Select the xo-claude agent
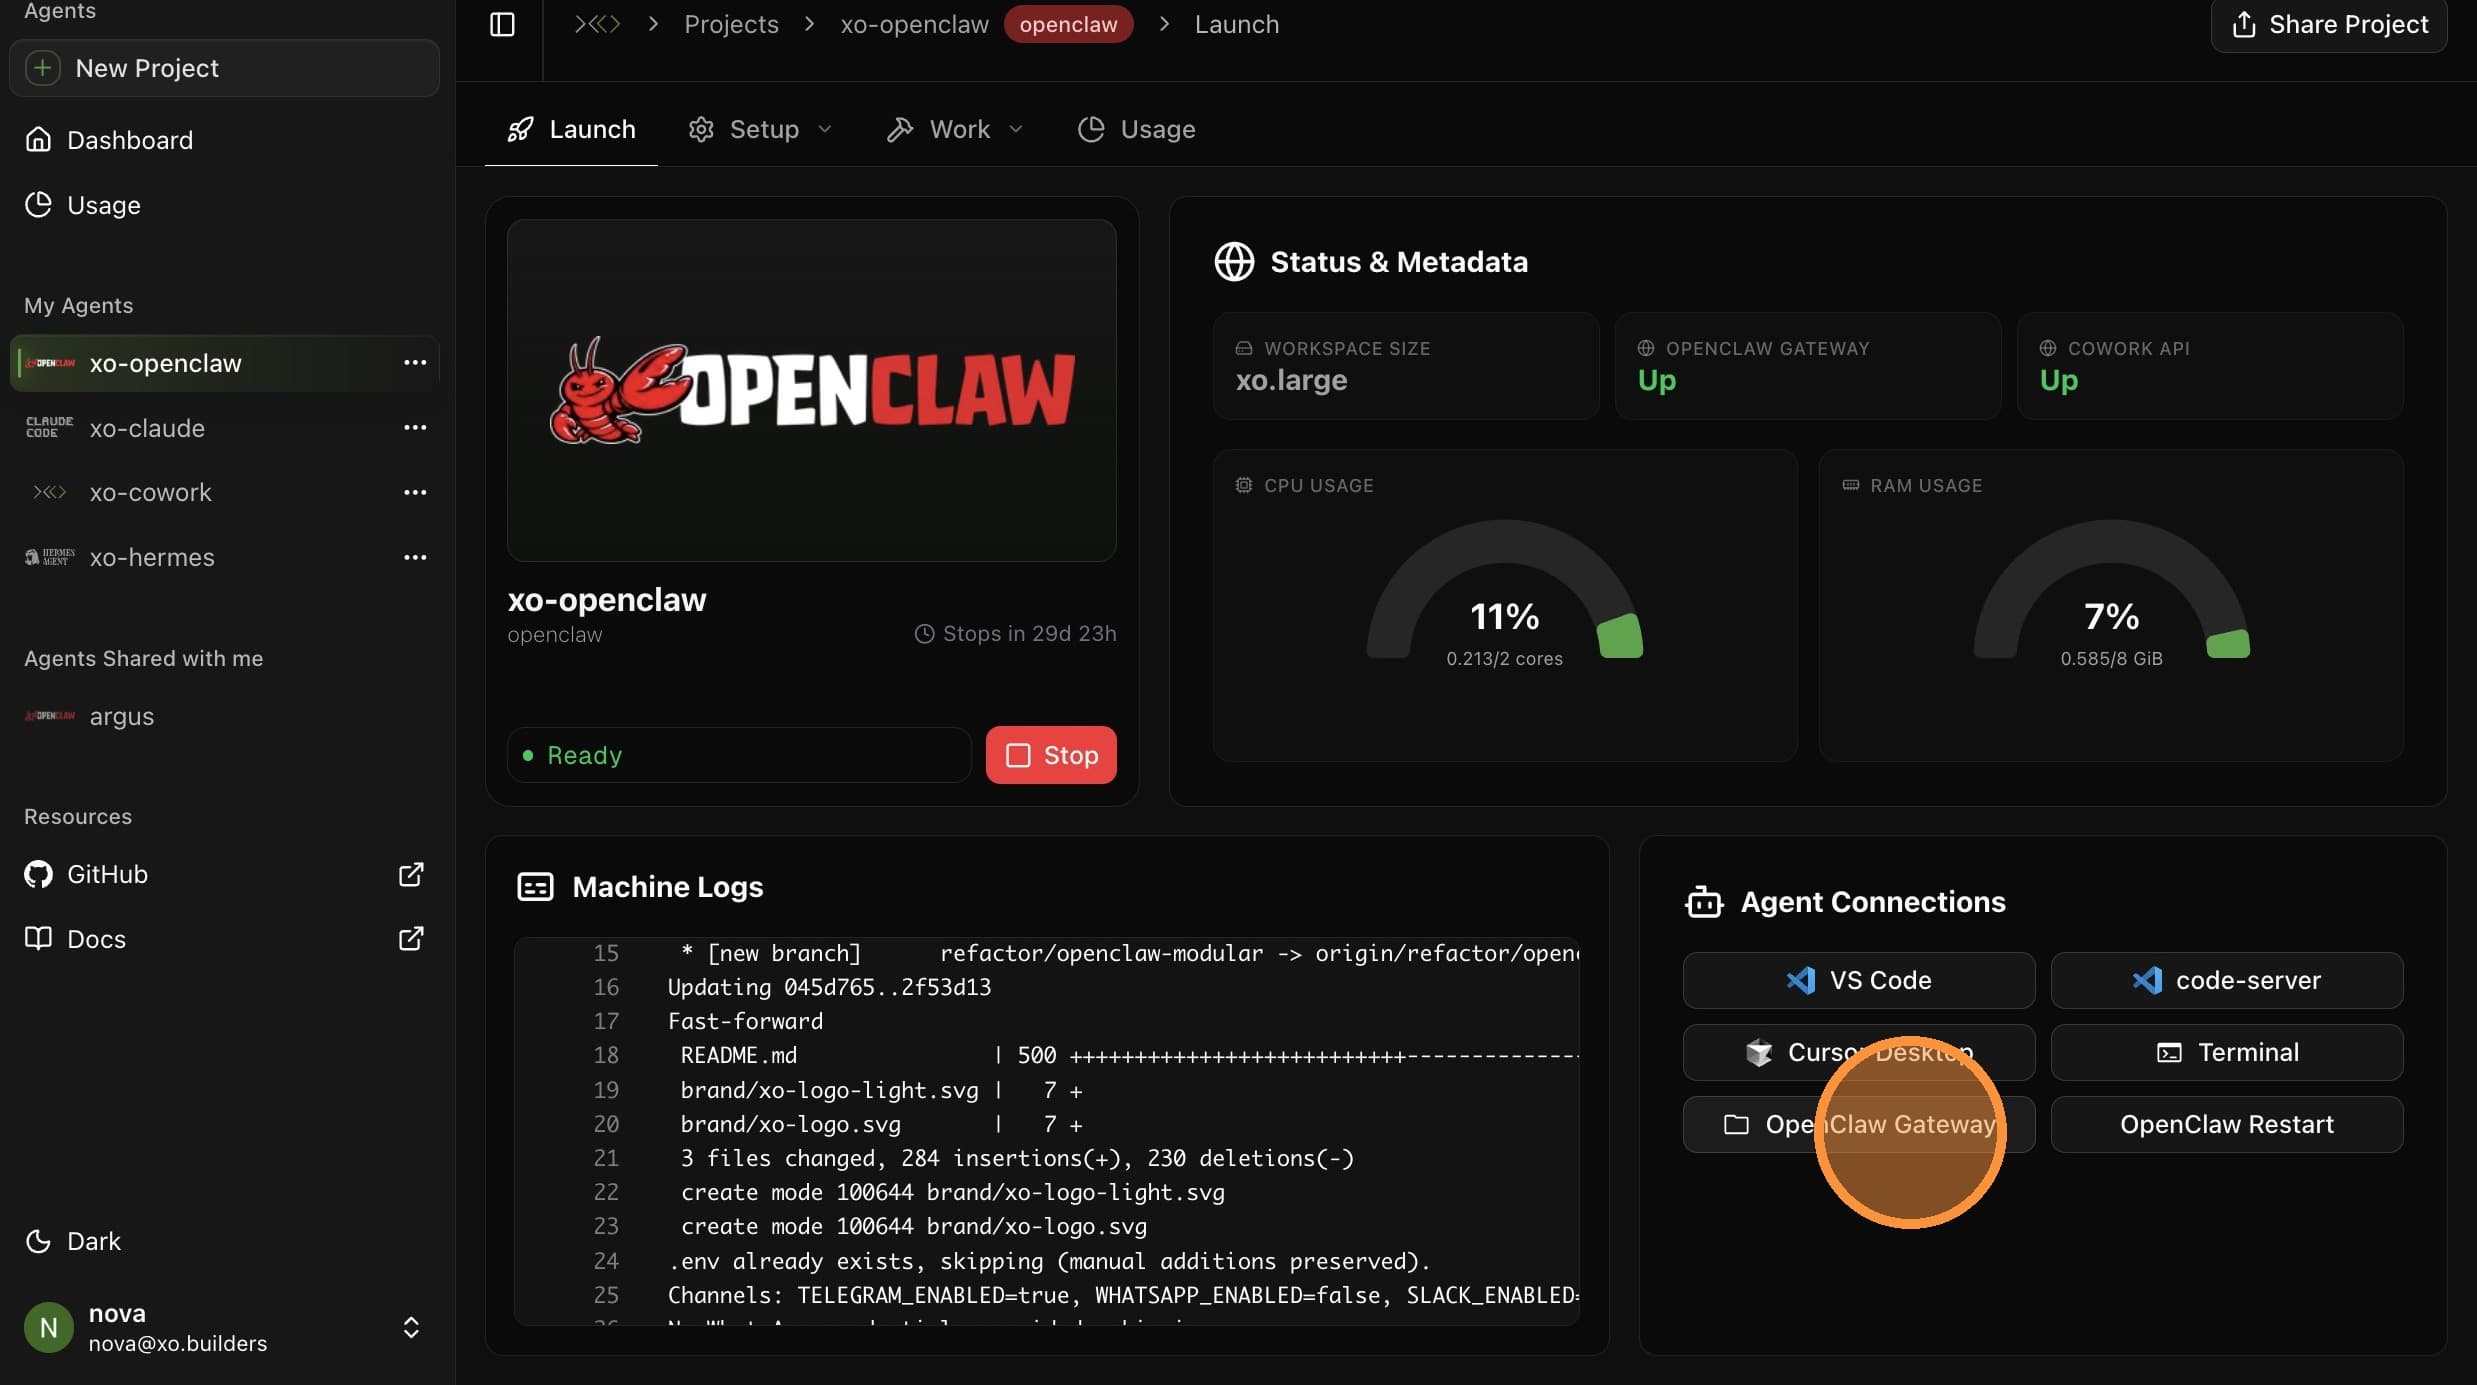This screenshot has width=2477, height=1385. tap(148, 428)
